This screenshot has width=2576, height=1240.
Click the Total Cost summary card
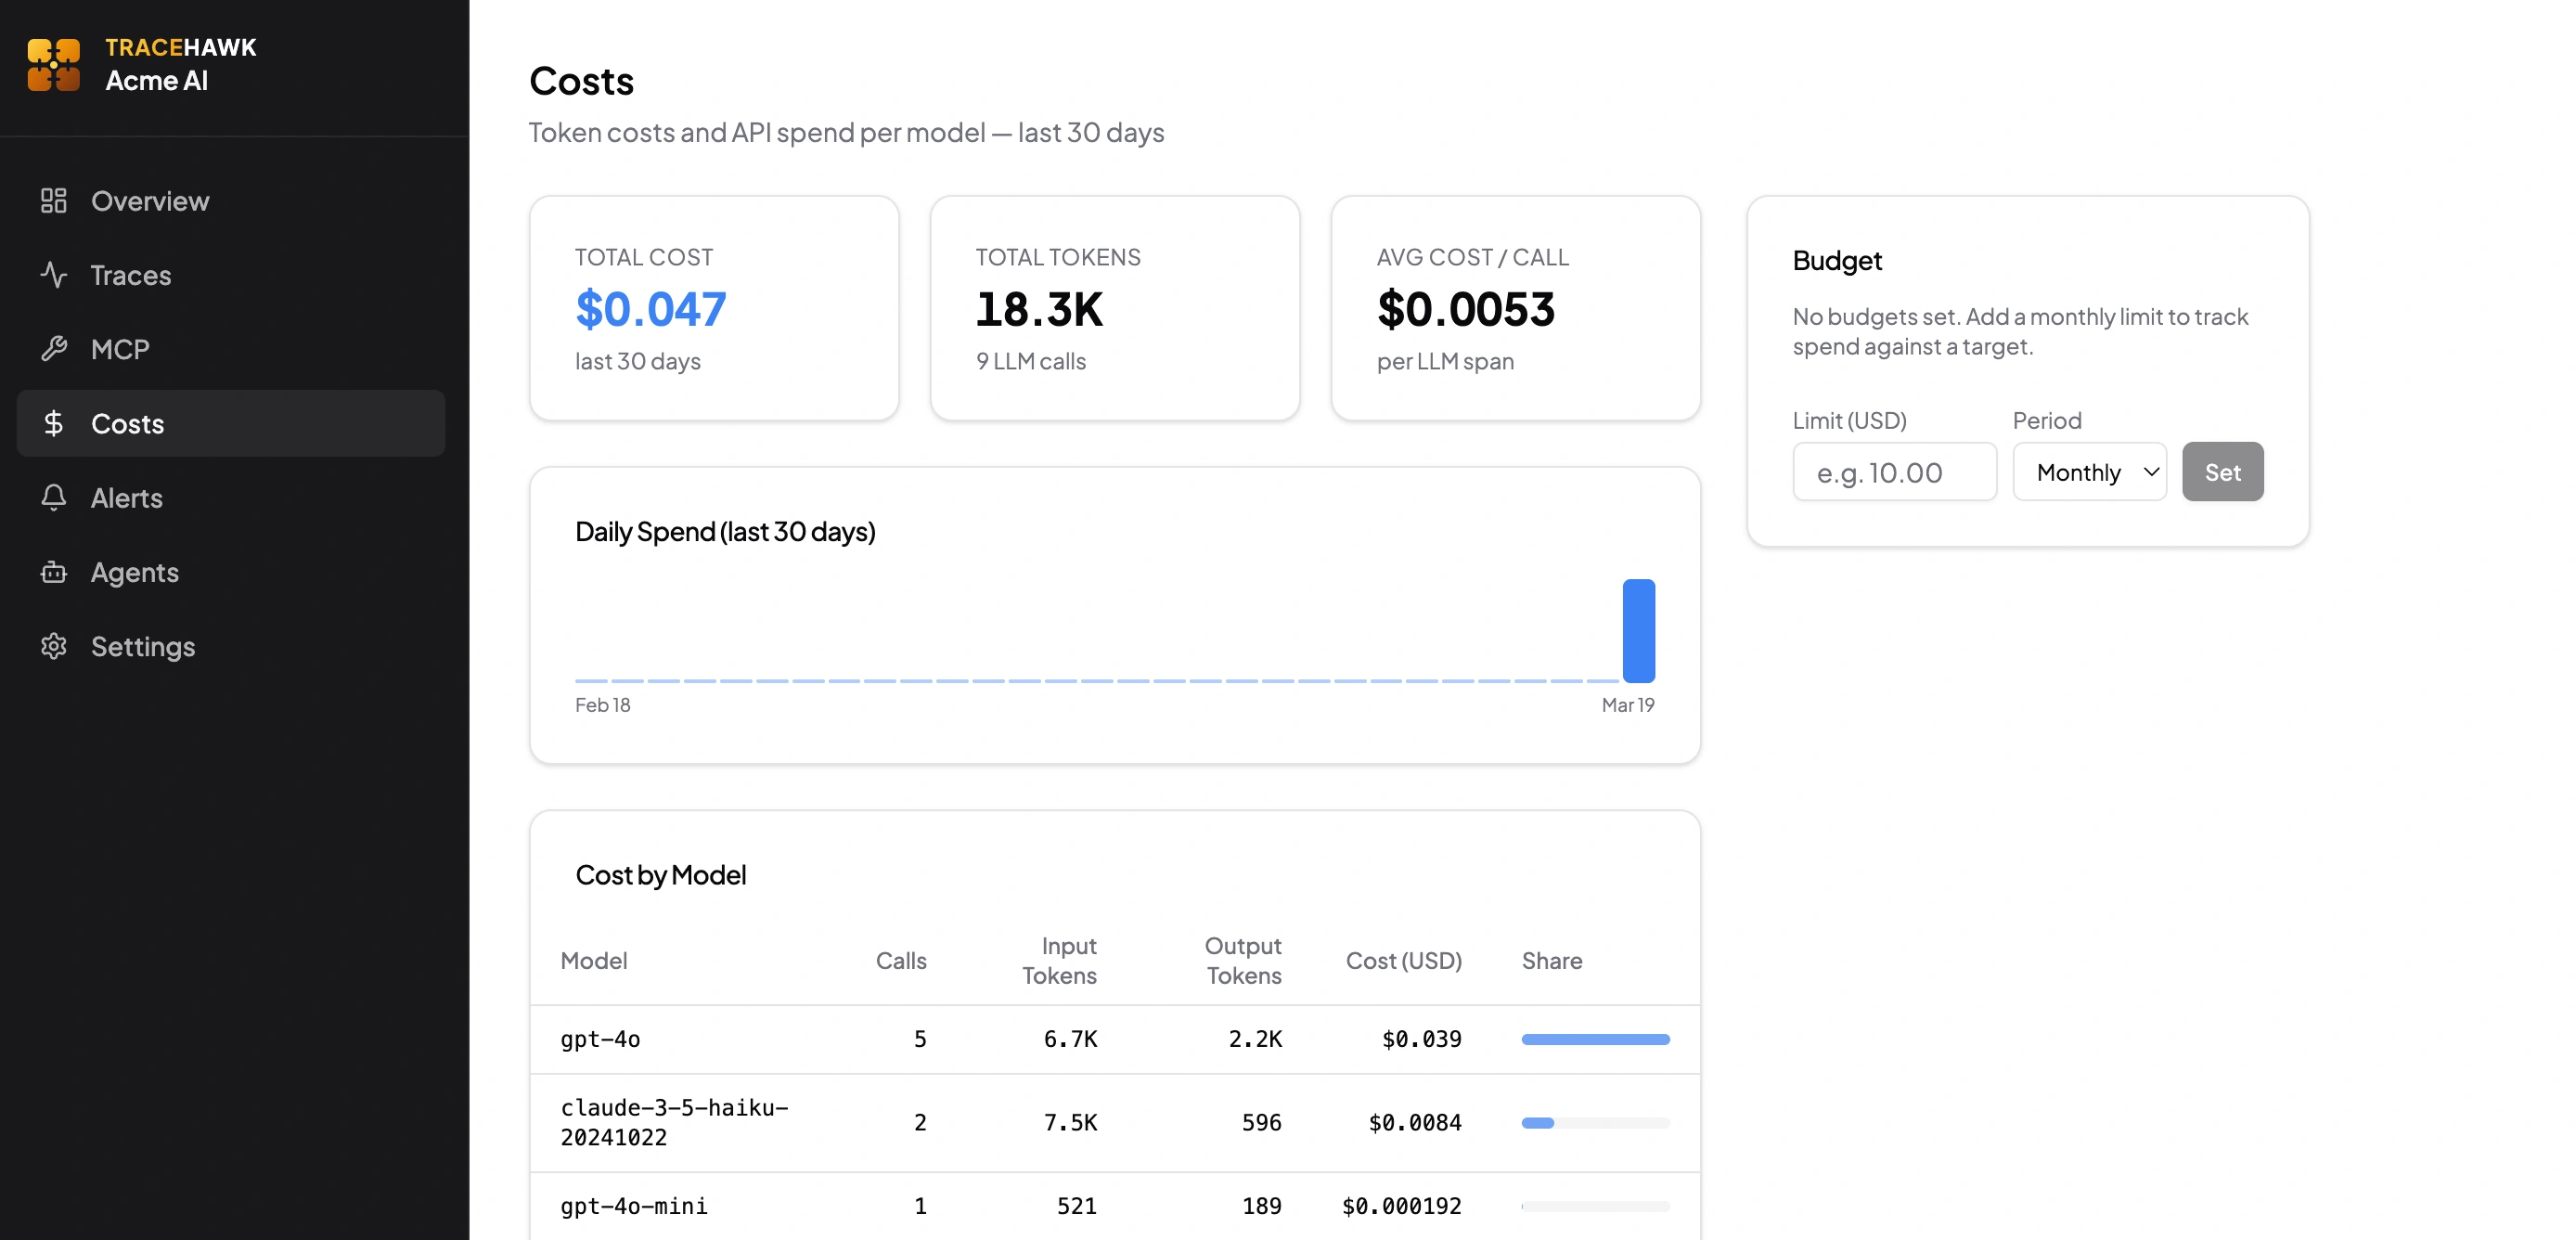pos(714,308)
